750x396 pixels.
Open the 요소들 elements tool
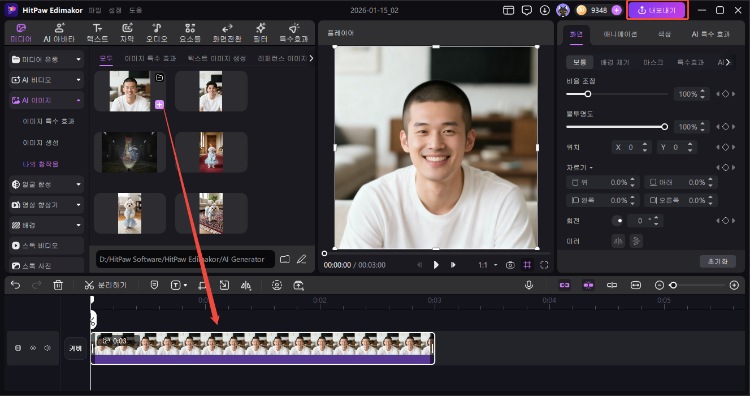[190, 33]
